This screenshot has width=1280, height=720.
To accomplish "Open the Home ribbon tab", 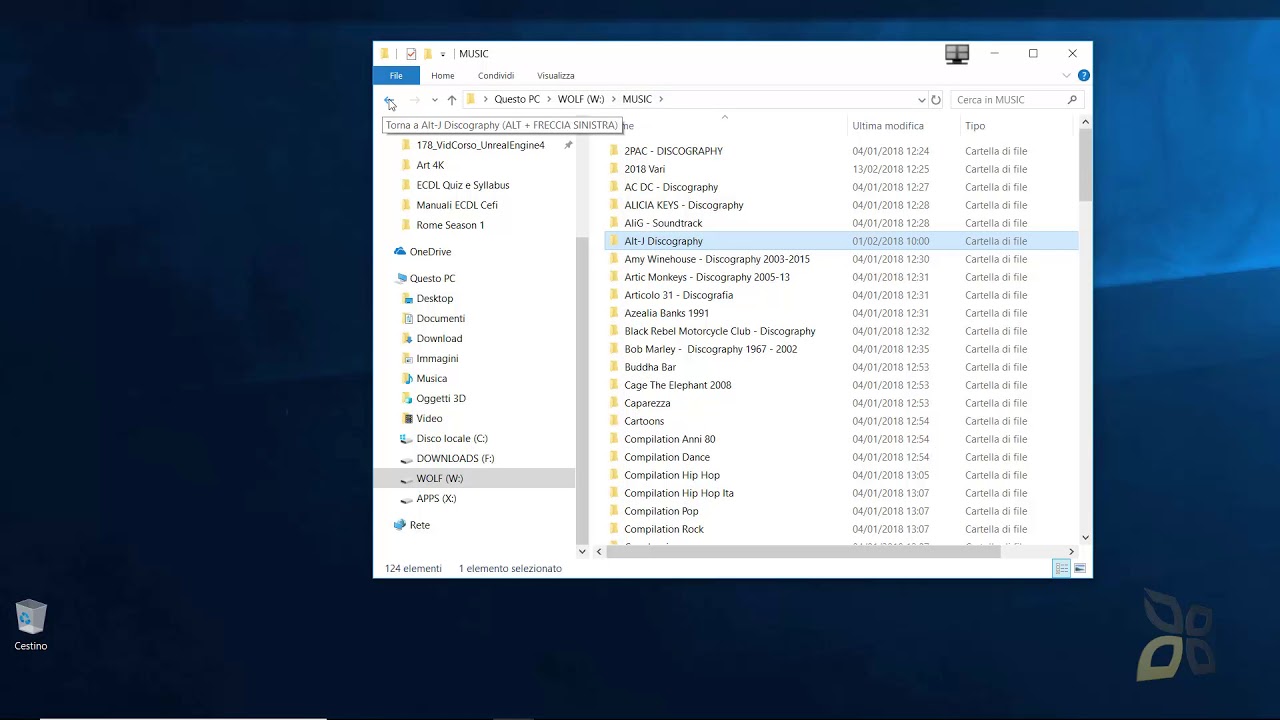I will pos(443,76).
